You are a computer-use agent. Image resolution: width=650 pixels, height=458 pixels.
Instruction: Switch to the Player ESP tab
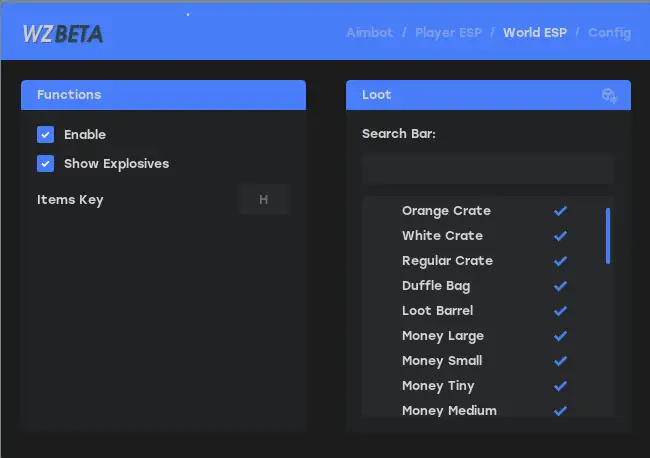tap(448, 33)
